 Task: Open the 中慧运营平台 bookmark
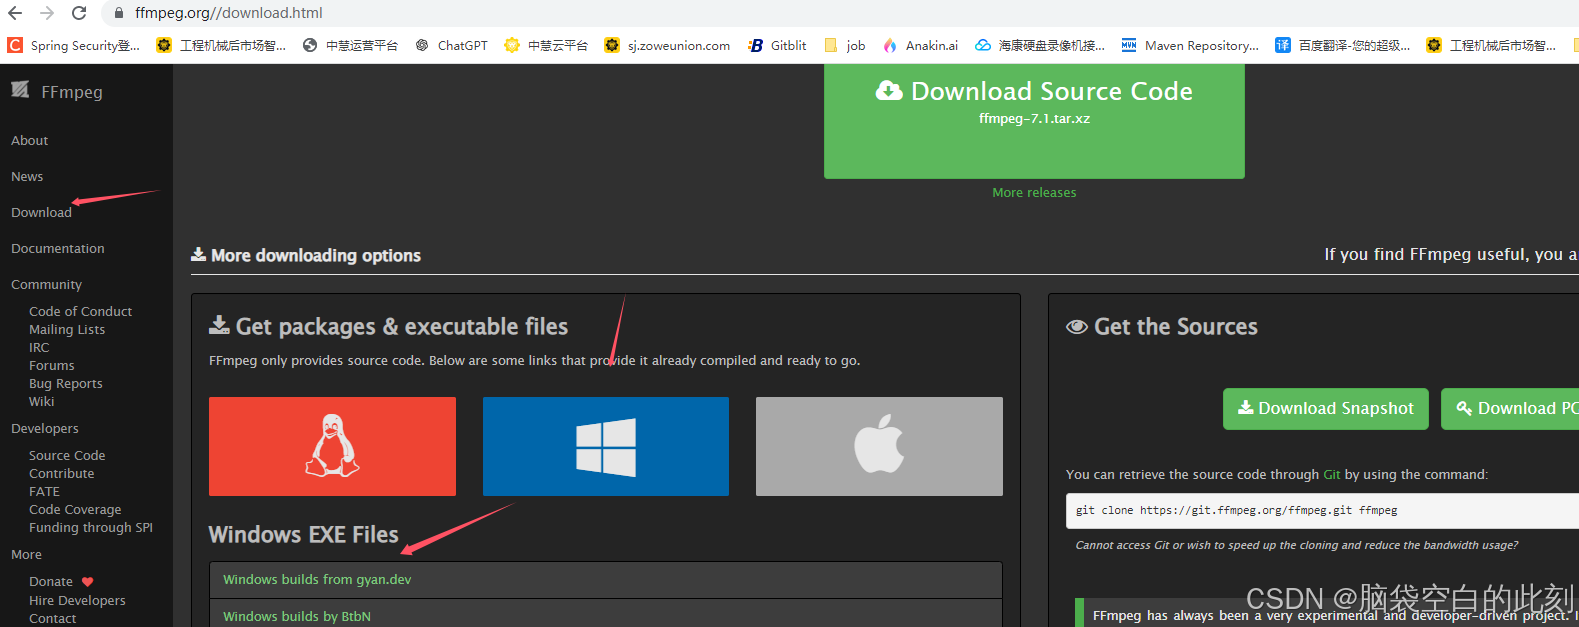pos(350,45)
